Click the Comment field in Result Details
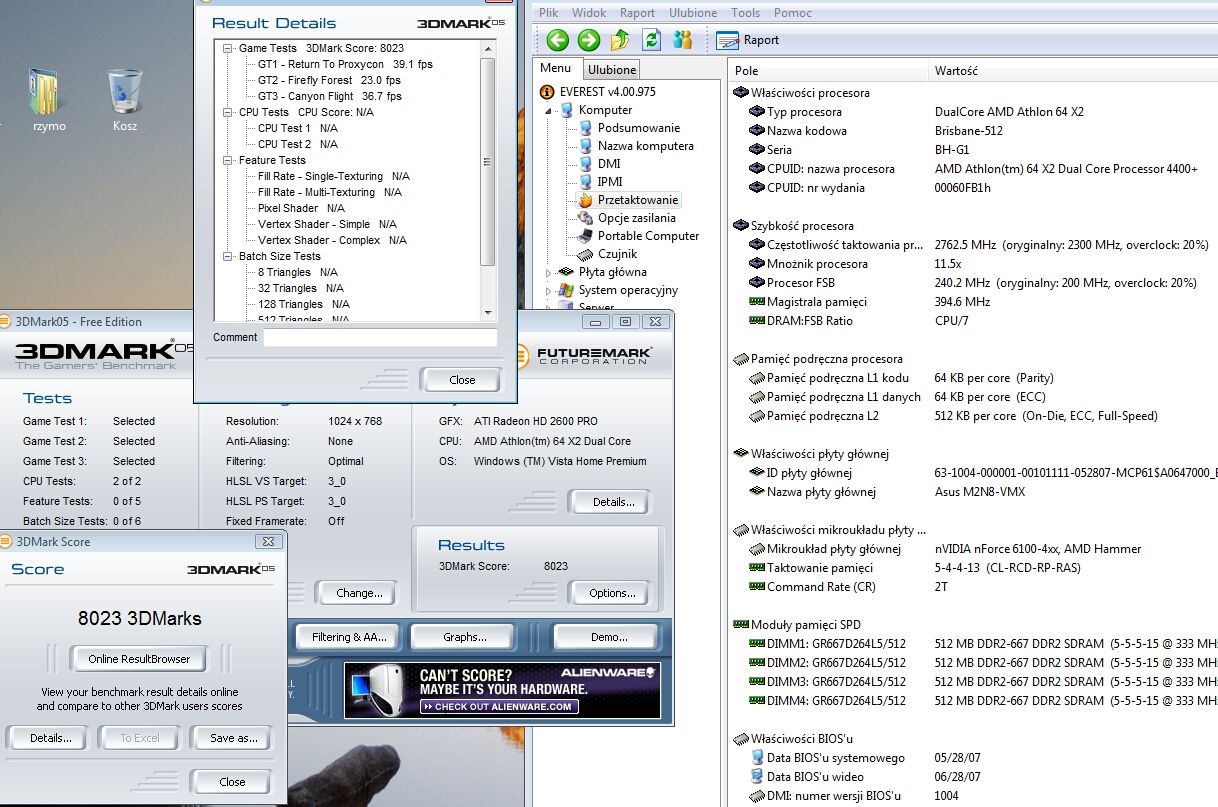The height and width of the screenshot is (807, 1218). pos(380,338)
